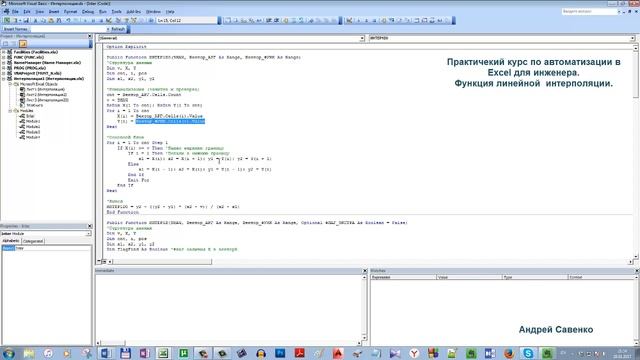Viewport: 640px width, 360px height.
Task: Click Quick Watch glasses icon in Debug toolbar
Action: [440, 20]
